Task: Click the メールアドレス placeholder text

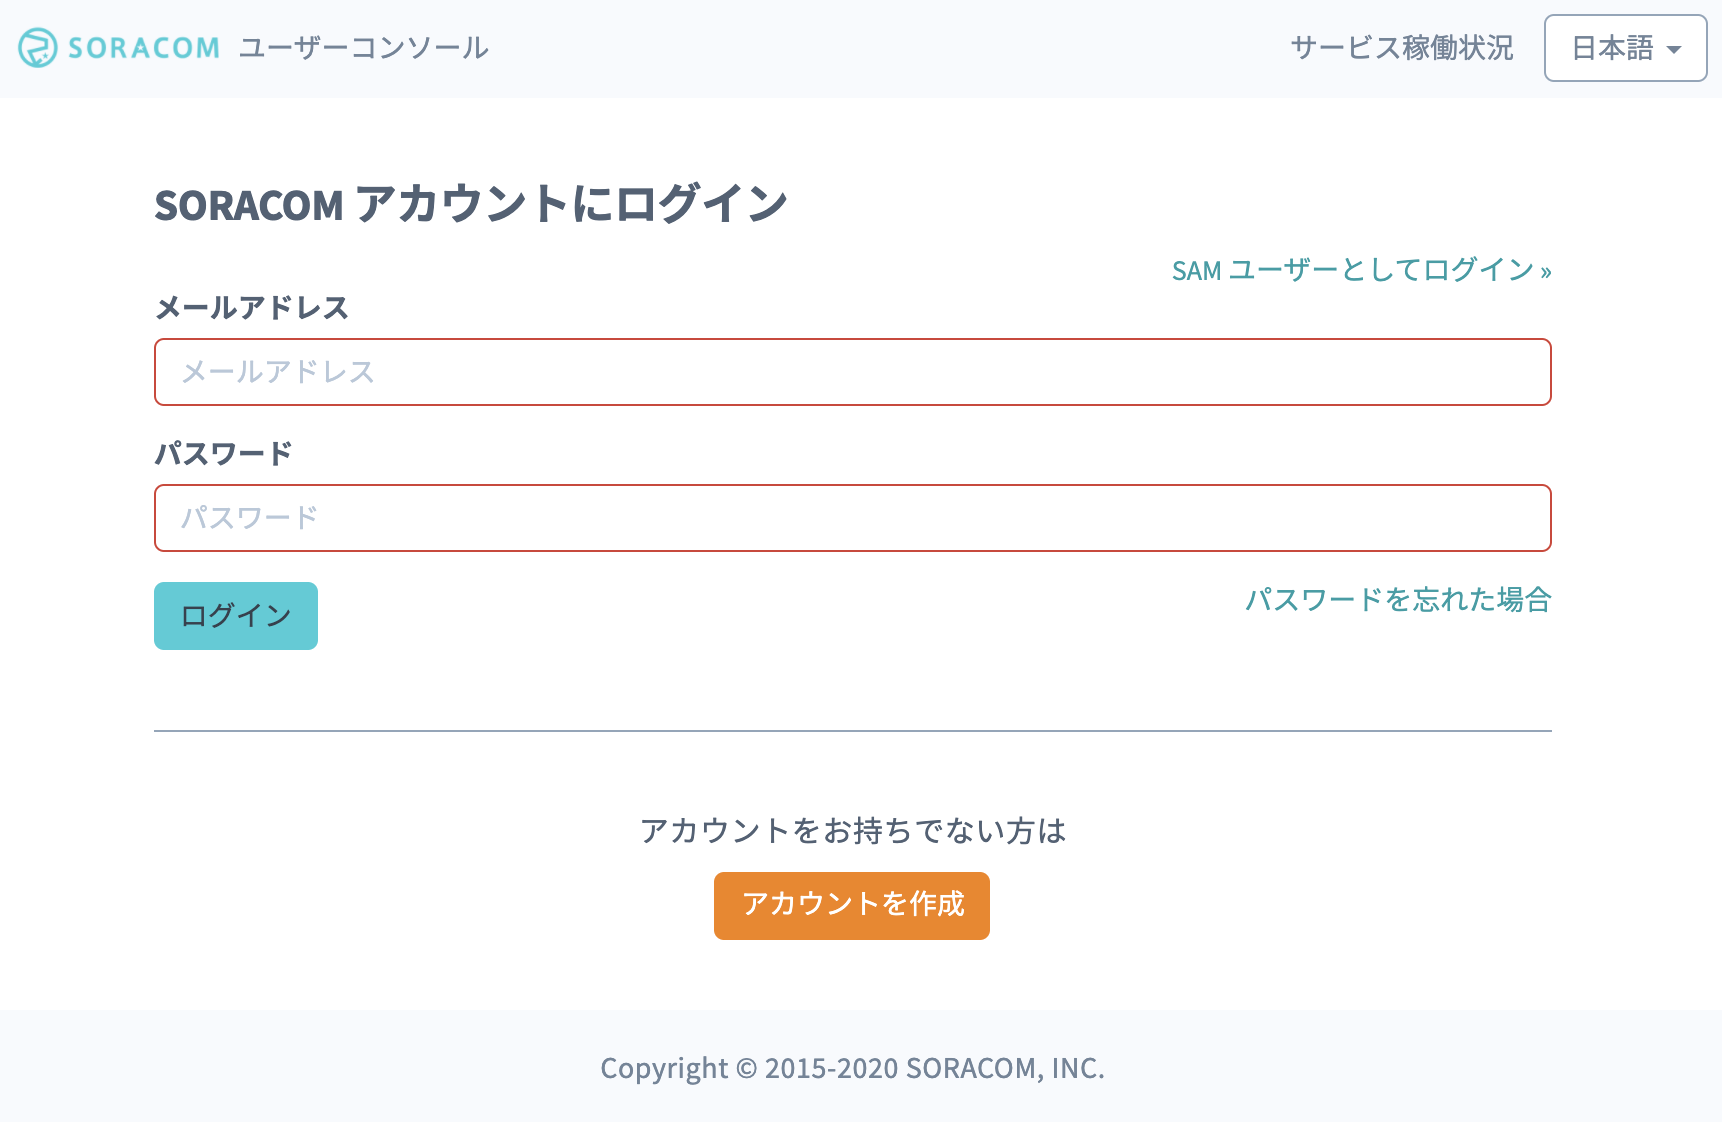Action: pyautogui.click(x=278, y=372)
